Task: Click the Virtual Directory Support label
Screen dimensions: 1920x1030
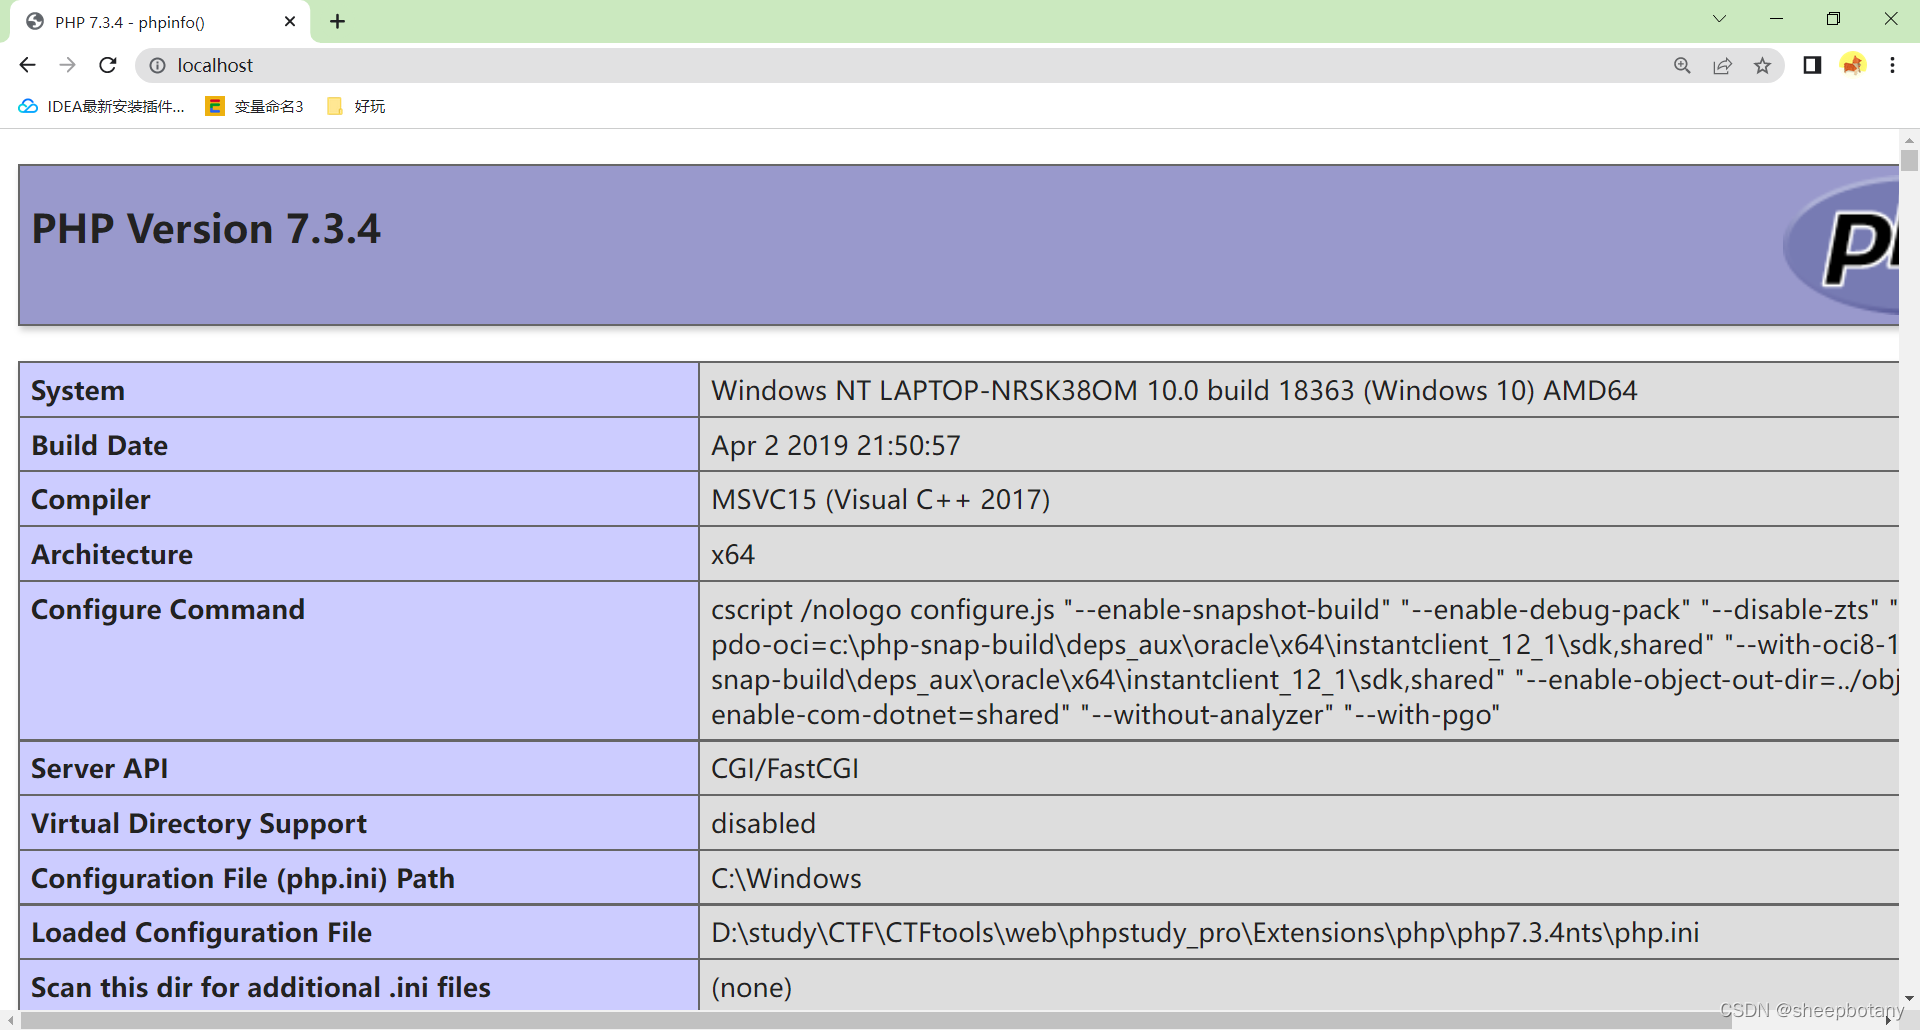Action: (199, 824)
